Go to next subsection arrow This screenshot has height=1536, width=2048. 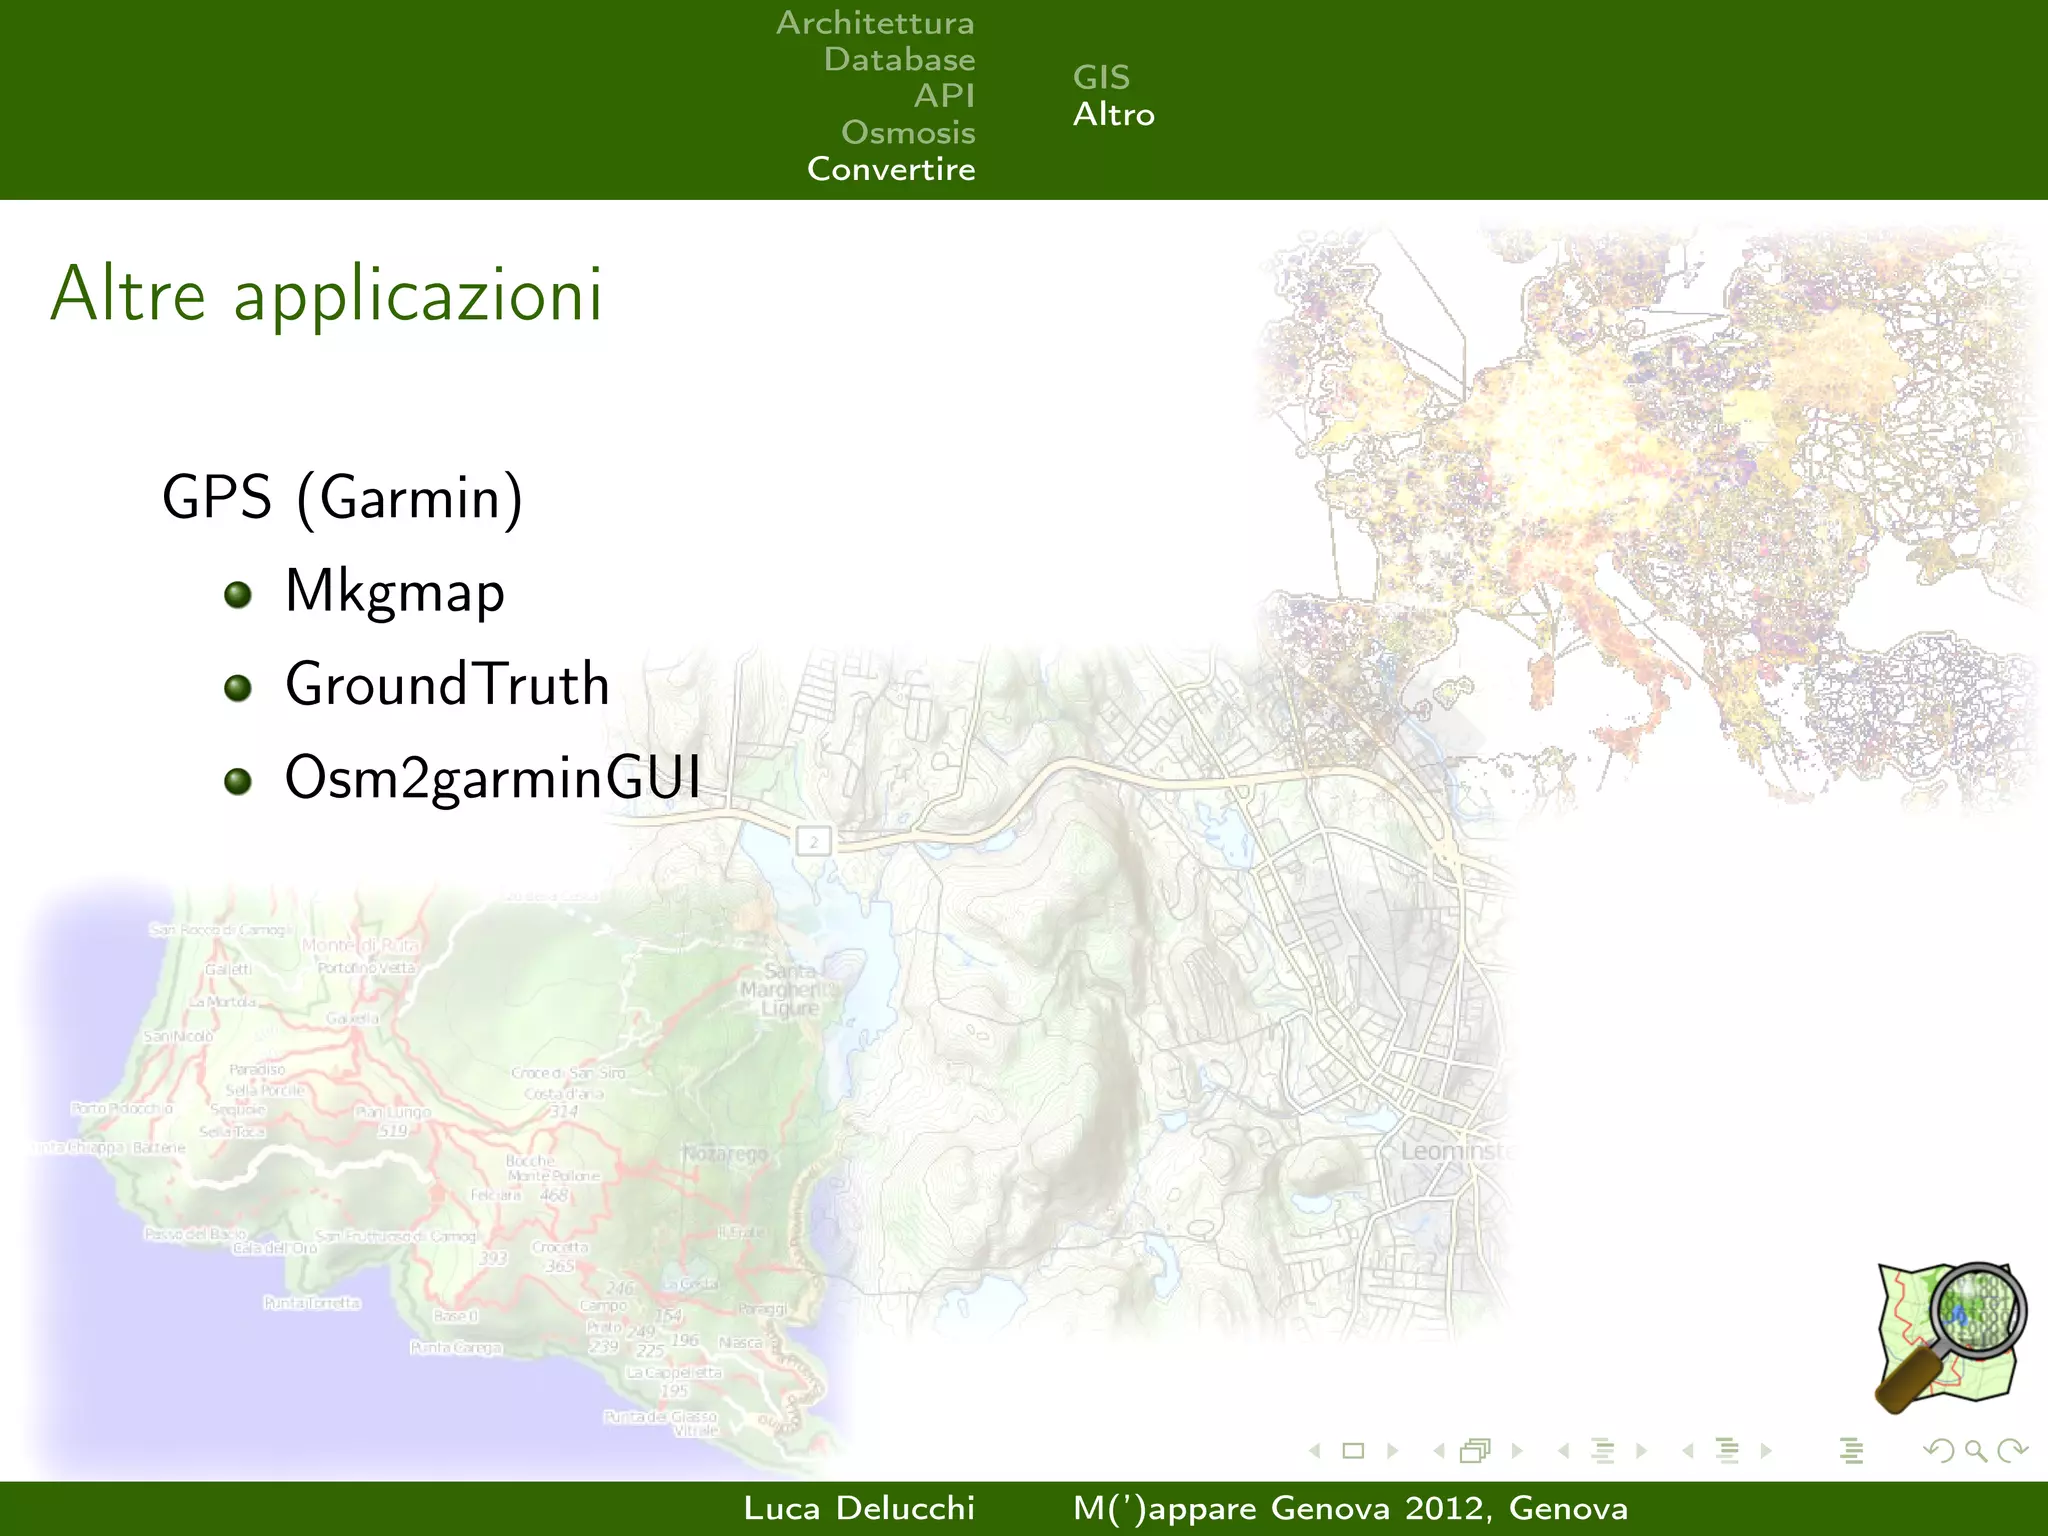click(x=1641, y=1451)
